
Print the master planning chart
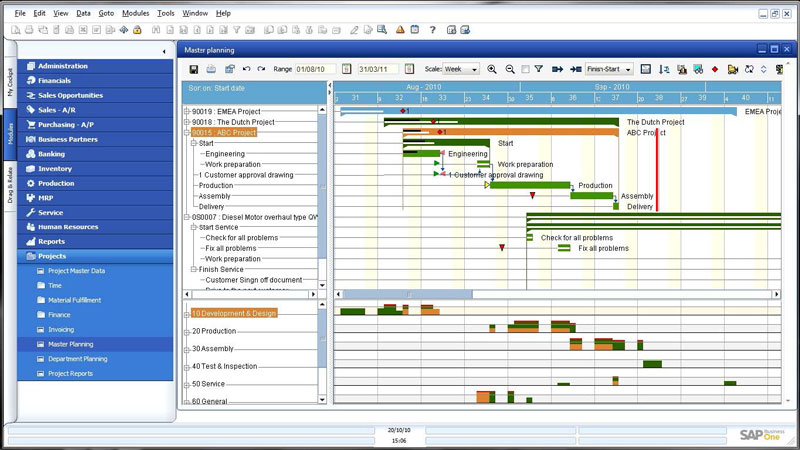[211, 69]
